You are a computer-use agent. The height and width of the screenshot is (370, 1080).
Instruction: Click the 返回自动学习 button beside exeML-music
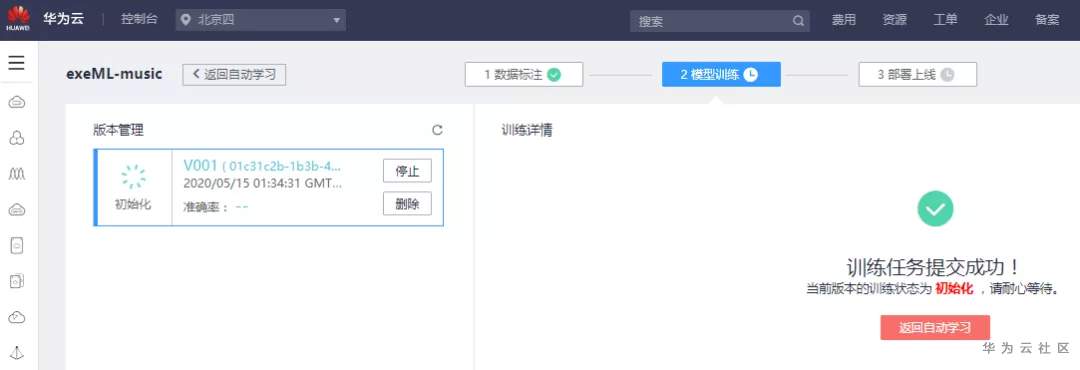234,74
